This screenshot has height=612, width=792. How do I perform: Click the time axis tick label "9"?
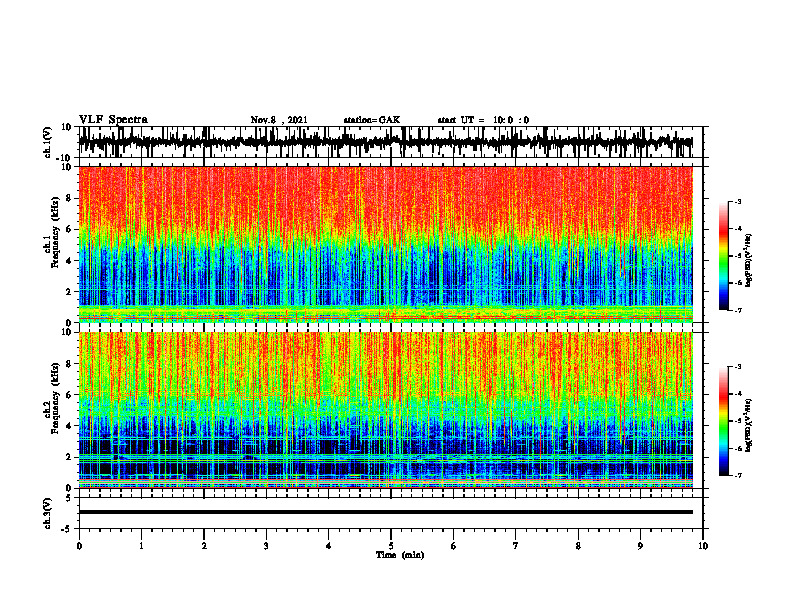pyautogui.click(x=640, y=546)
